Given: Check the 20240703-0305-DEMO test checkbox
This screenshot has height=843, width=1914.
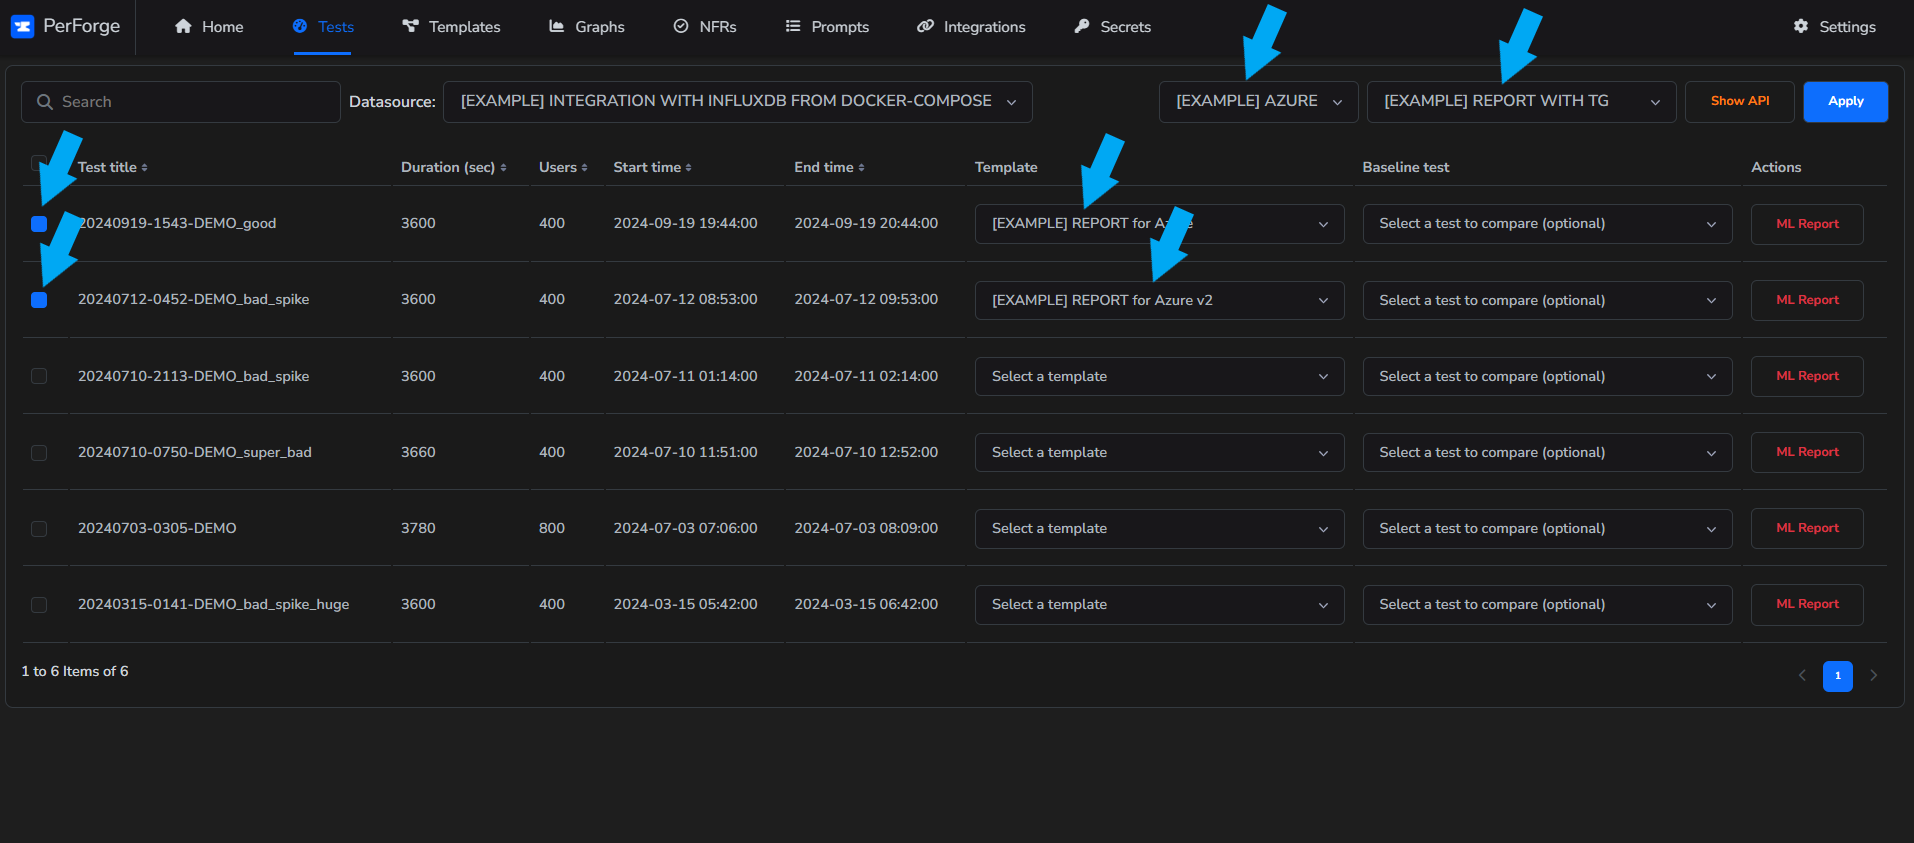Looking at the screenshot, I should [39, 529].
